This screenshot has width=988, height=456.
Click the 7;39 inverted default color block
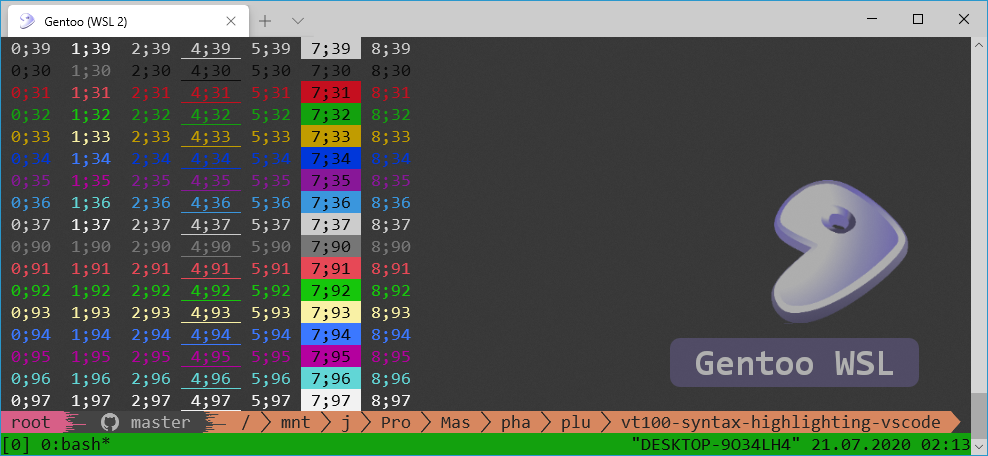pyautogui.click(x=331, y=48)
